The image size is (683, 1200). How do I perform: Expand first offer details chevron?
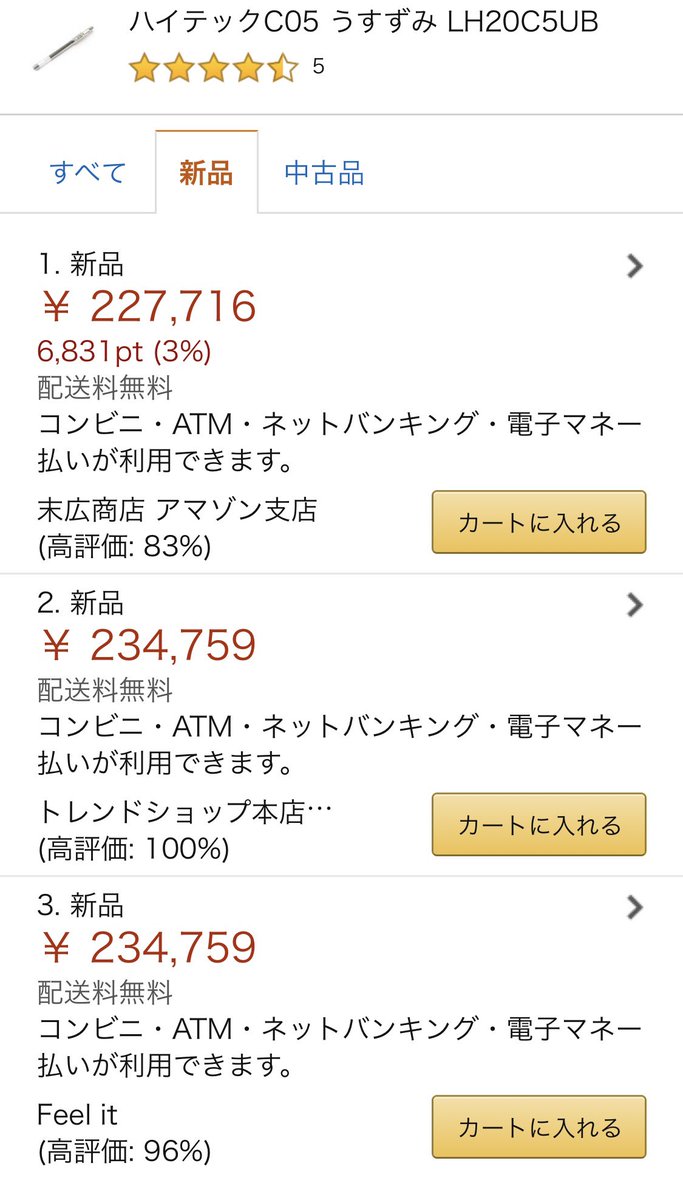(634, 265)
